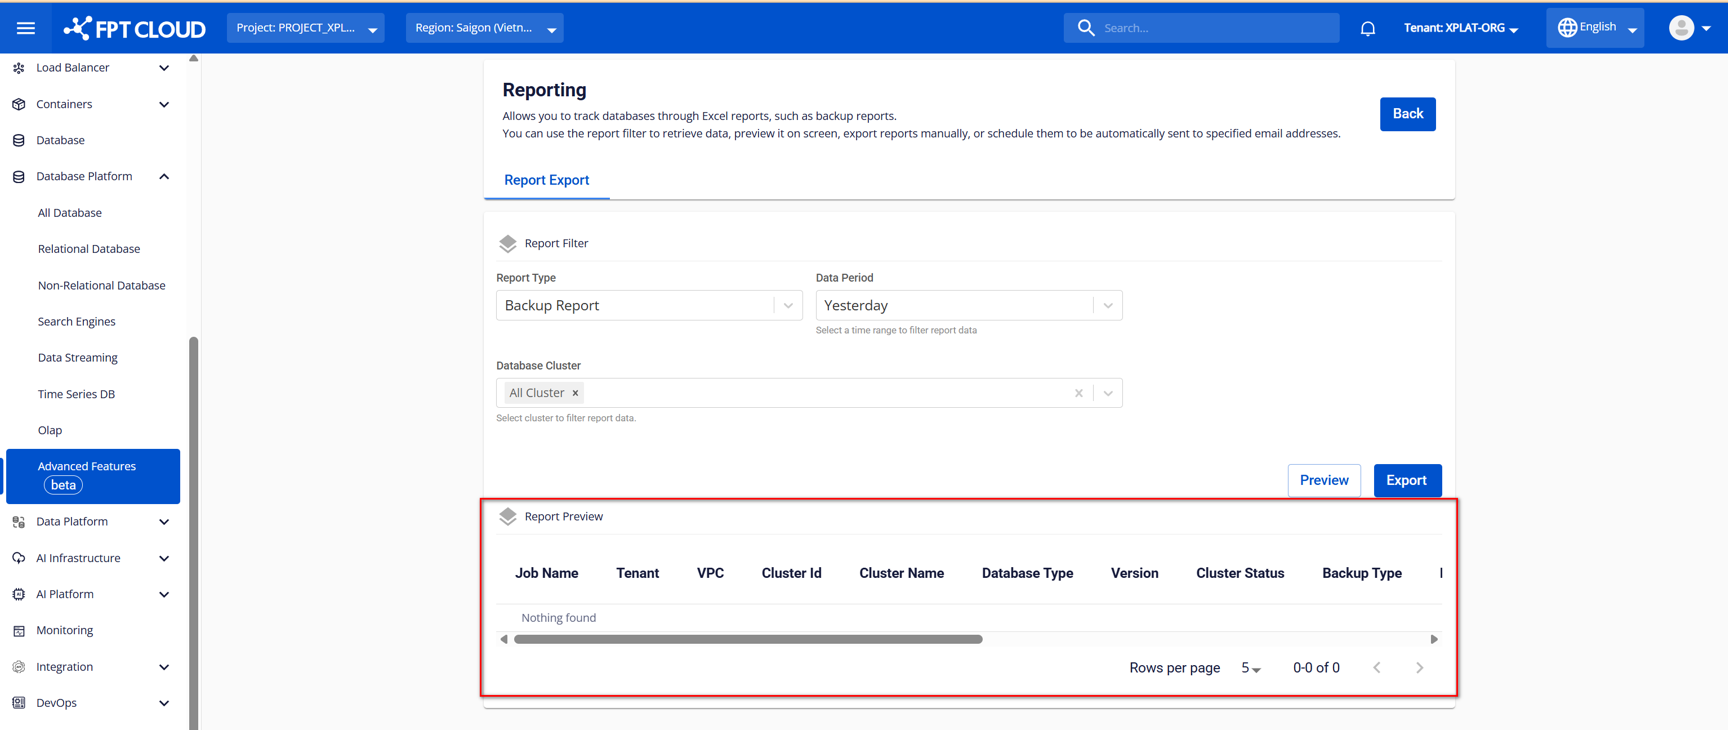Click the horizontal table scrollbar thumb
This screenshot has width=1728, height=730.
click(x=748, y=639)
